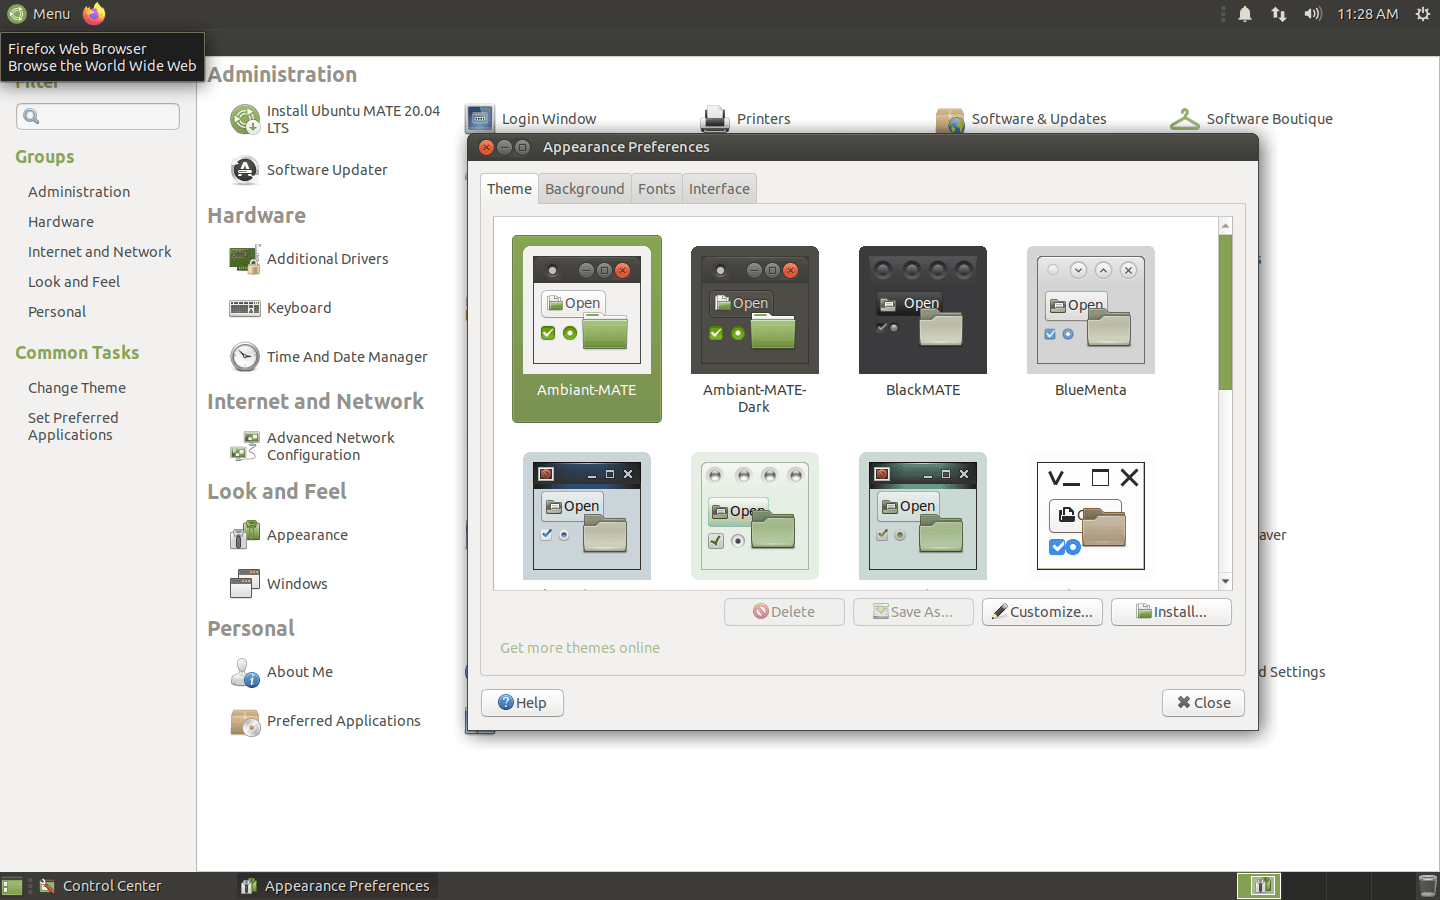Image resolution: width=1440 pixels, height=900 pixels.
Task: Launch Software Updater icon
Action: pos(244,170)
